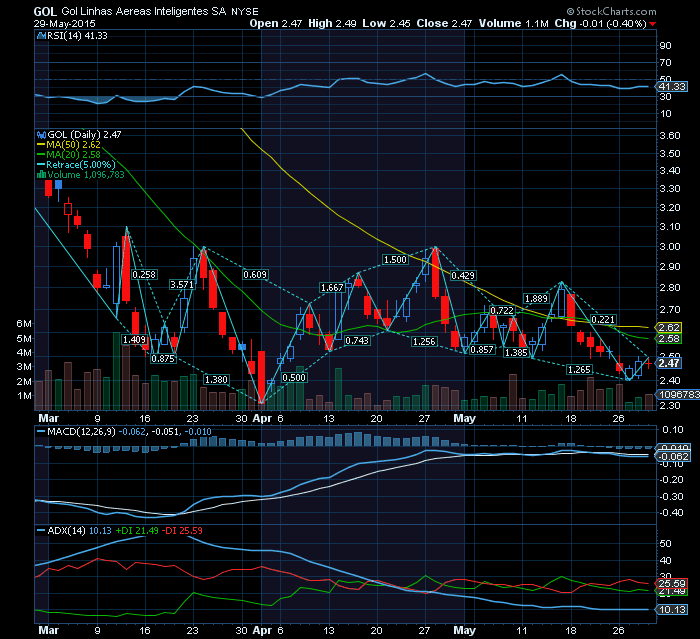This screenshot has height=639, width=700.
Task: Click the 1096783 volume value tag
Action: (678, 395)
